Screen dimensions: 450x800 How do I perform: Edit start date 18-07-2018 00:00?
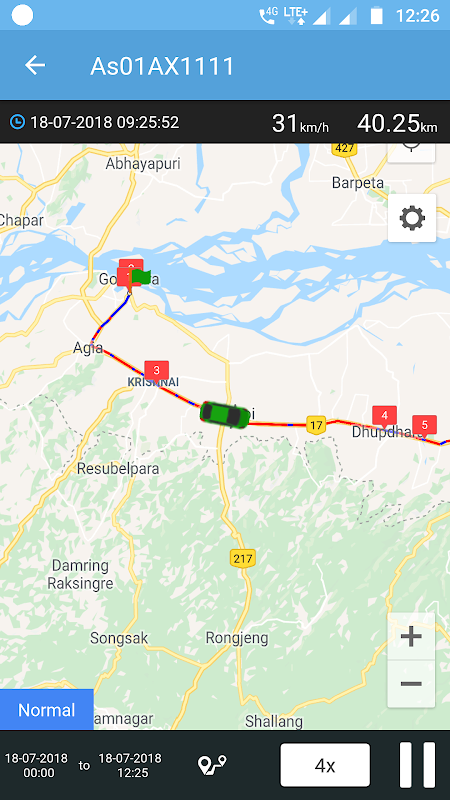(x=36, y=765)
